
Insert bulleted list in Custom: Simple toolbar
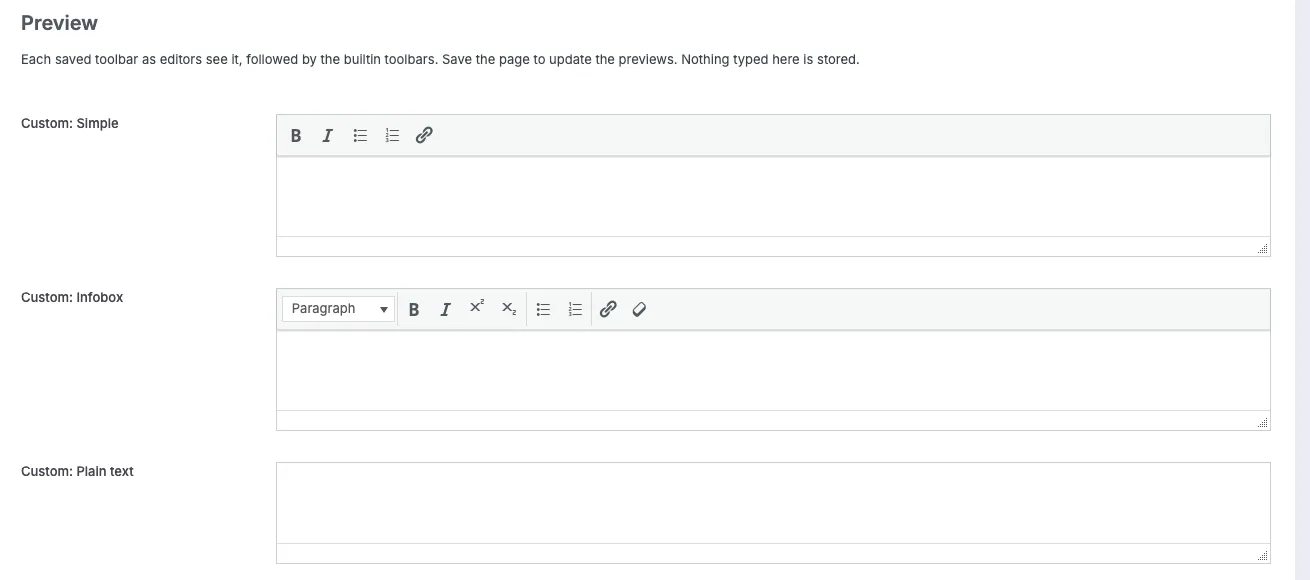pos(361,136)
